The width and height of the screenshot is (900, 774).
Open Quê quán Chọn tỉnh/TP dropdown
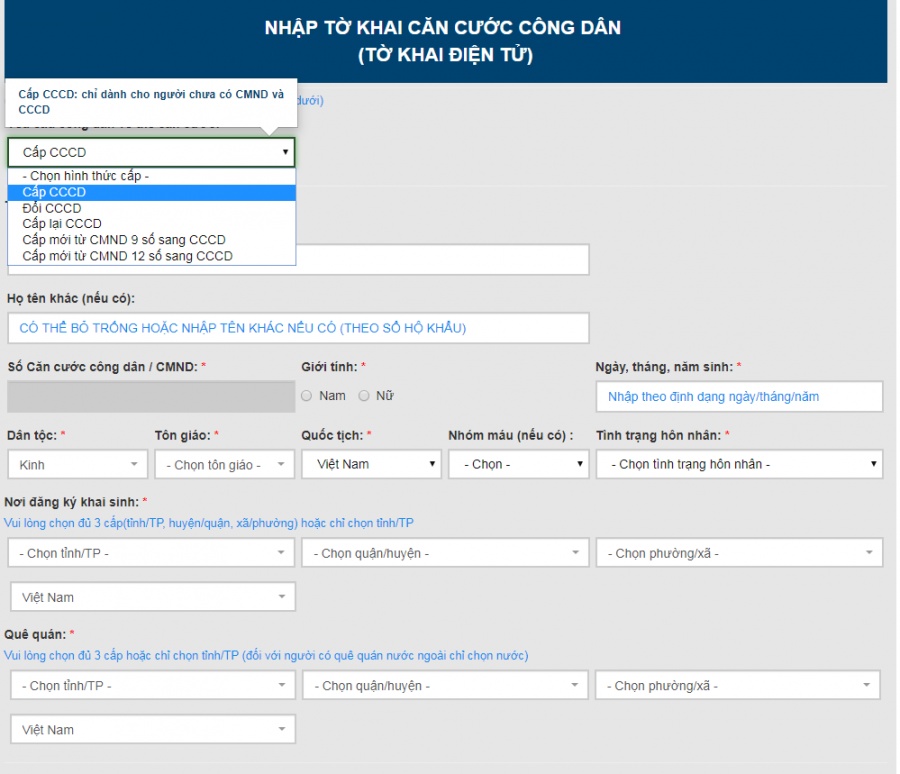click(x=153, y=685)
